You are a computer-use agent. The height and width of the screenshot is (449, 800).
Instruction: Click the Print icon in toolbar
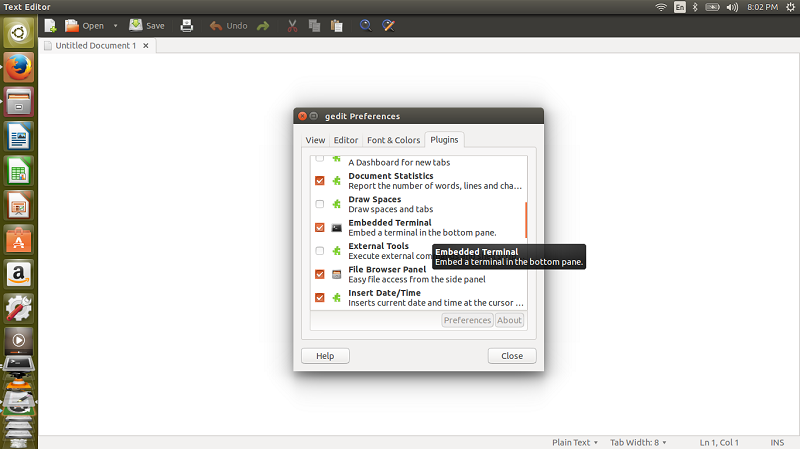point(187,26)
